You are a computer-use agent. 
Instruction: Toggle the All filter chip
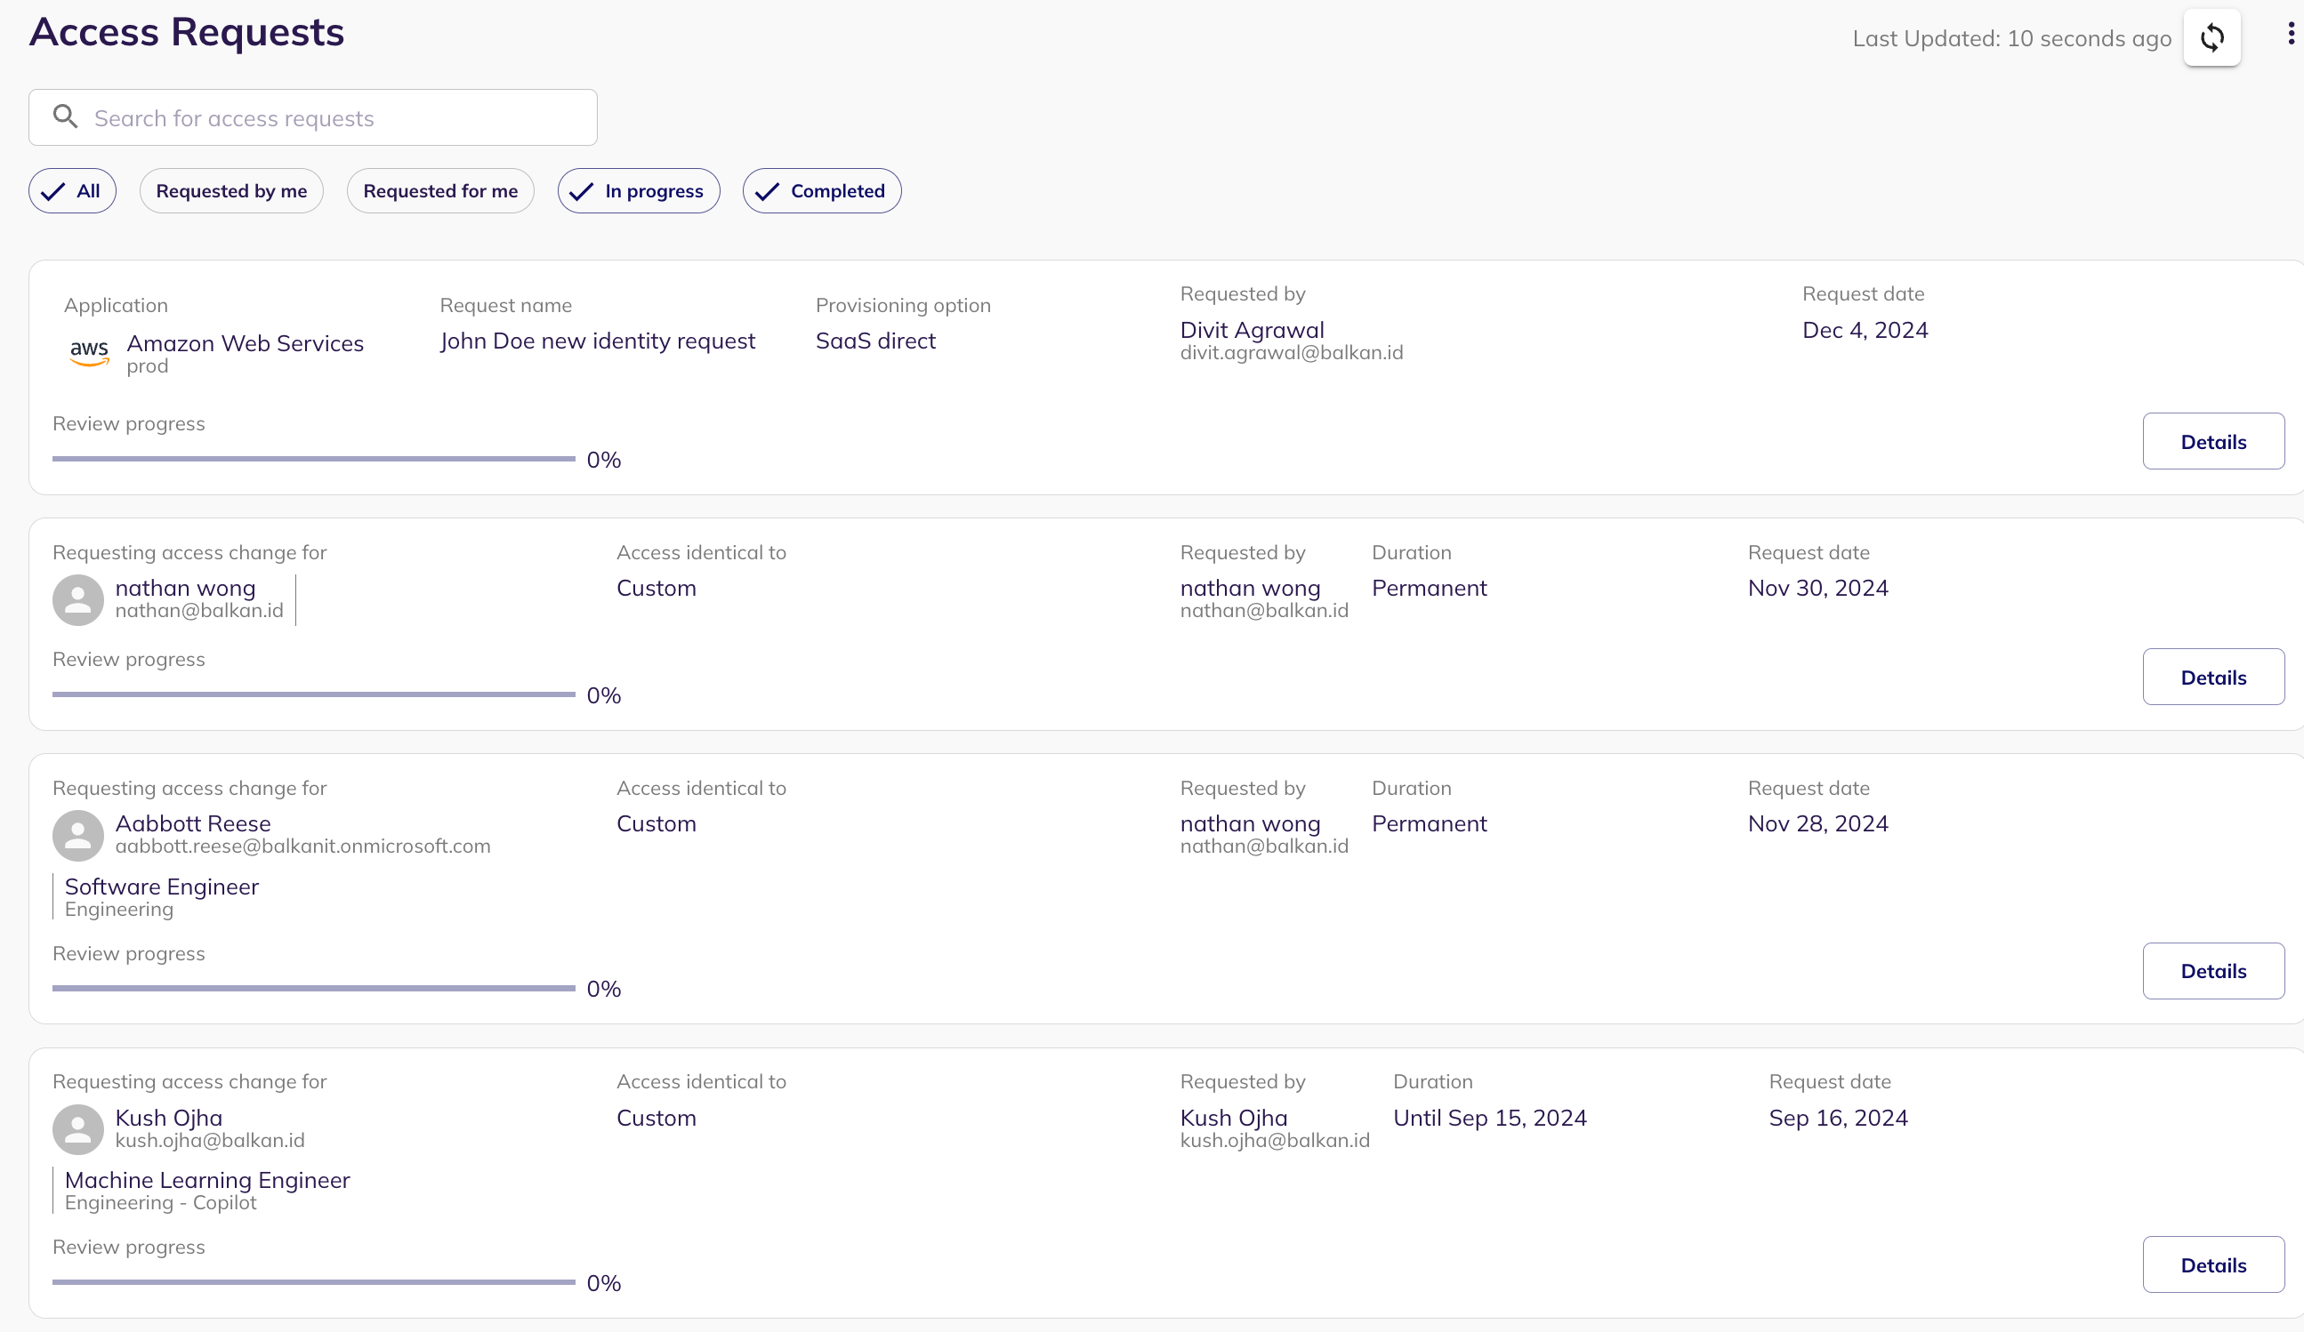[72, 191]
